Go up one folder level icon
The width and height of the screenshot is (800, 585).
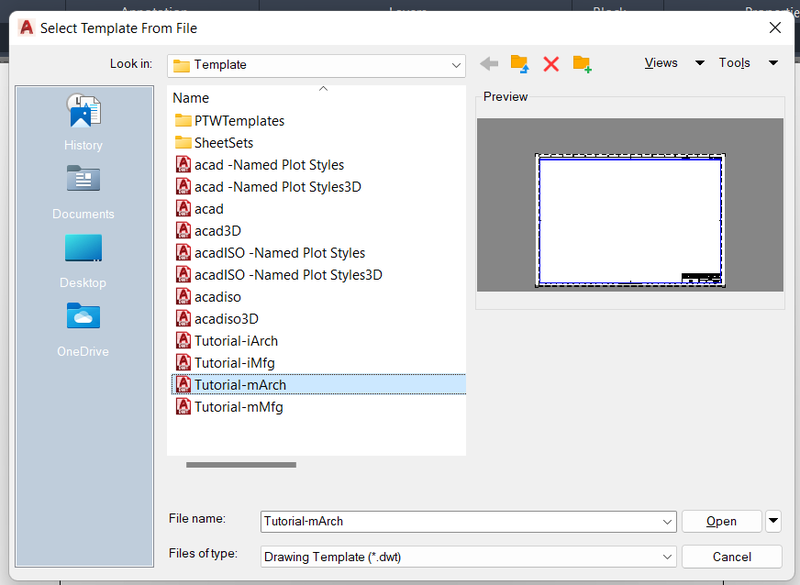point(520,64)
